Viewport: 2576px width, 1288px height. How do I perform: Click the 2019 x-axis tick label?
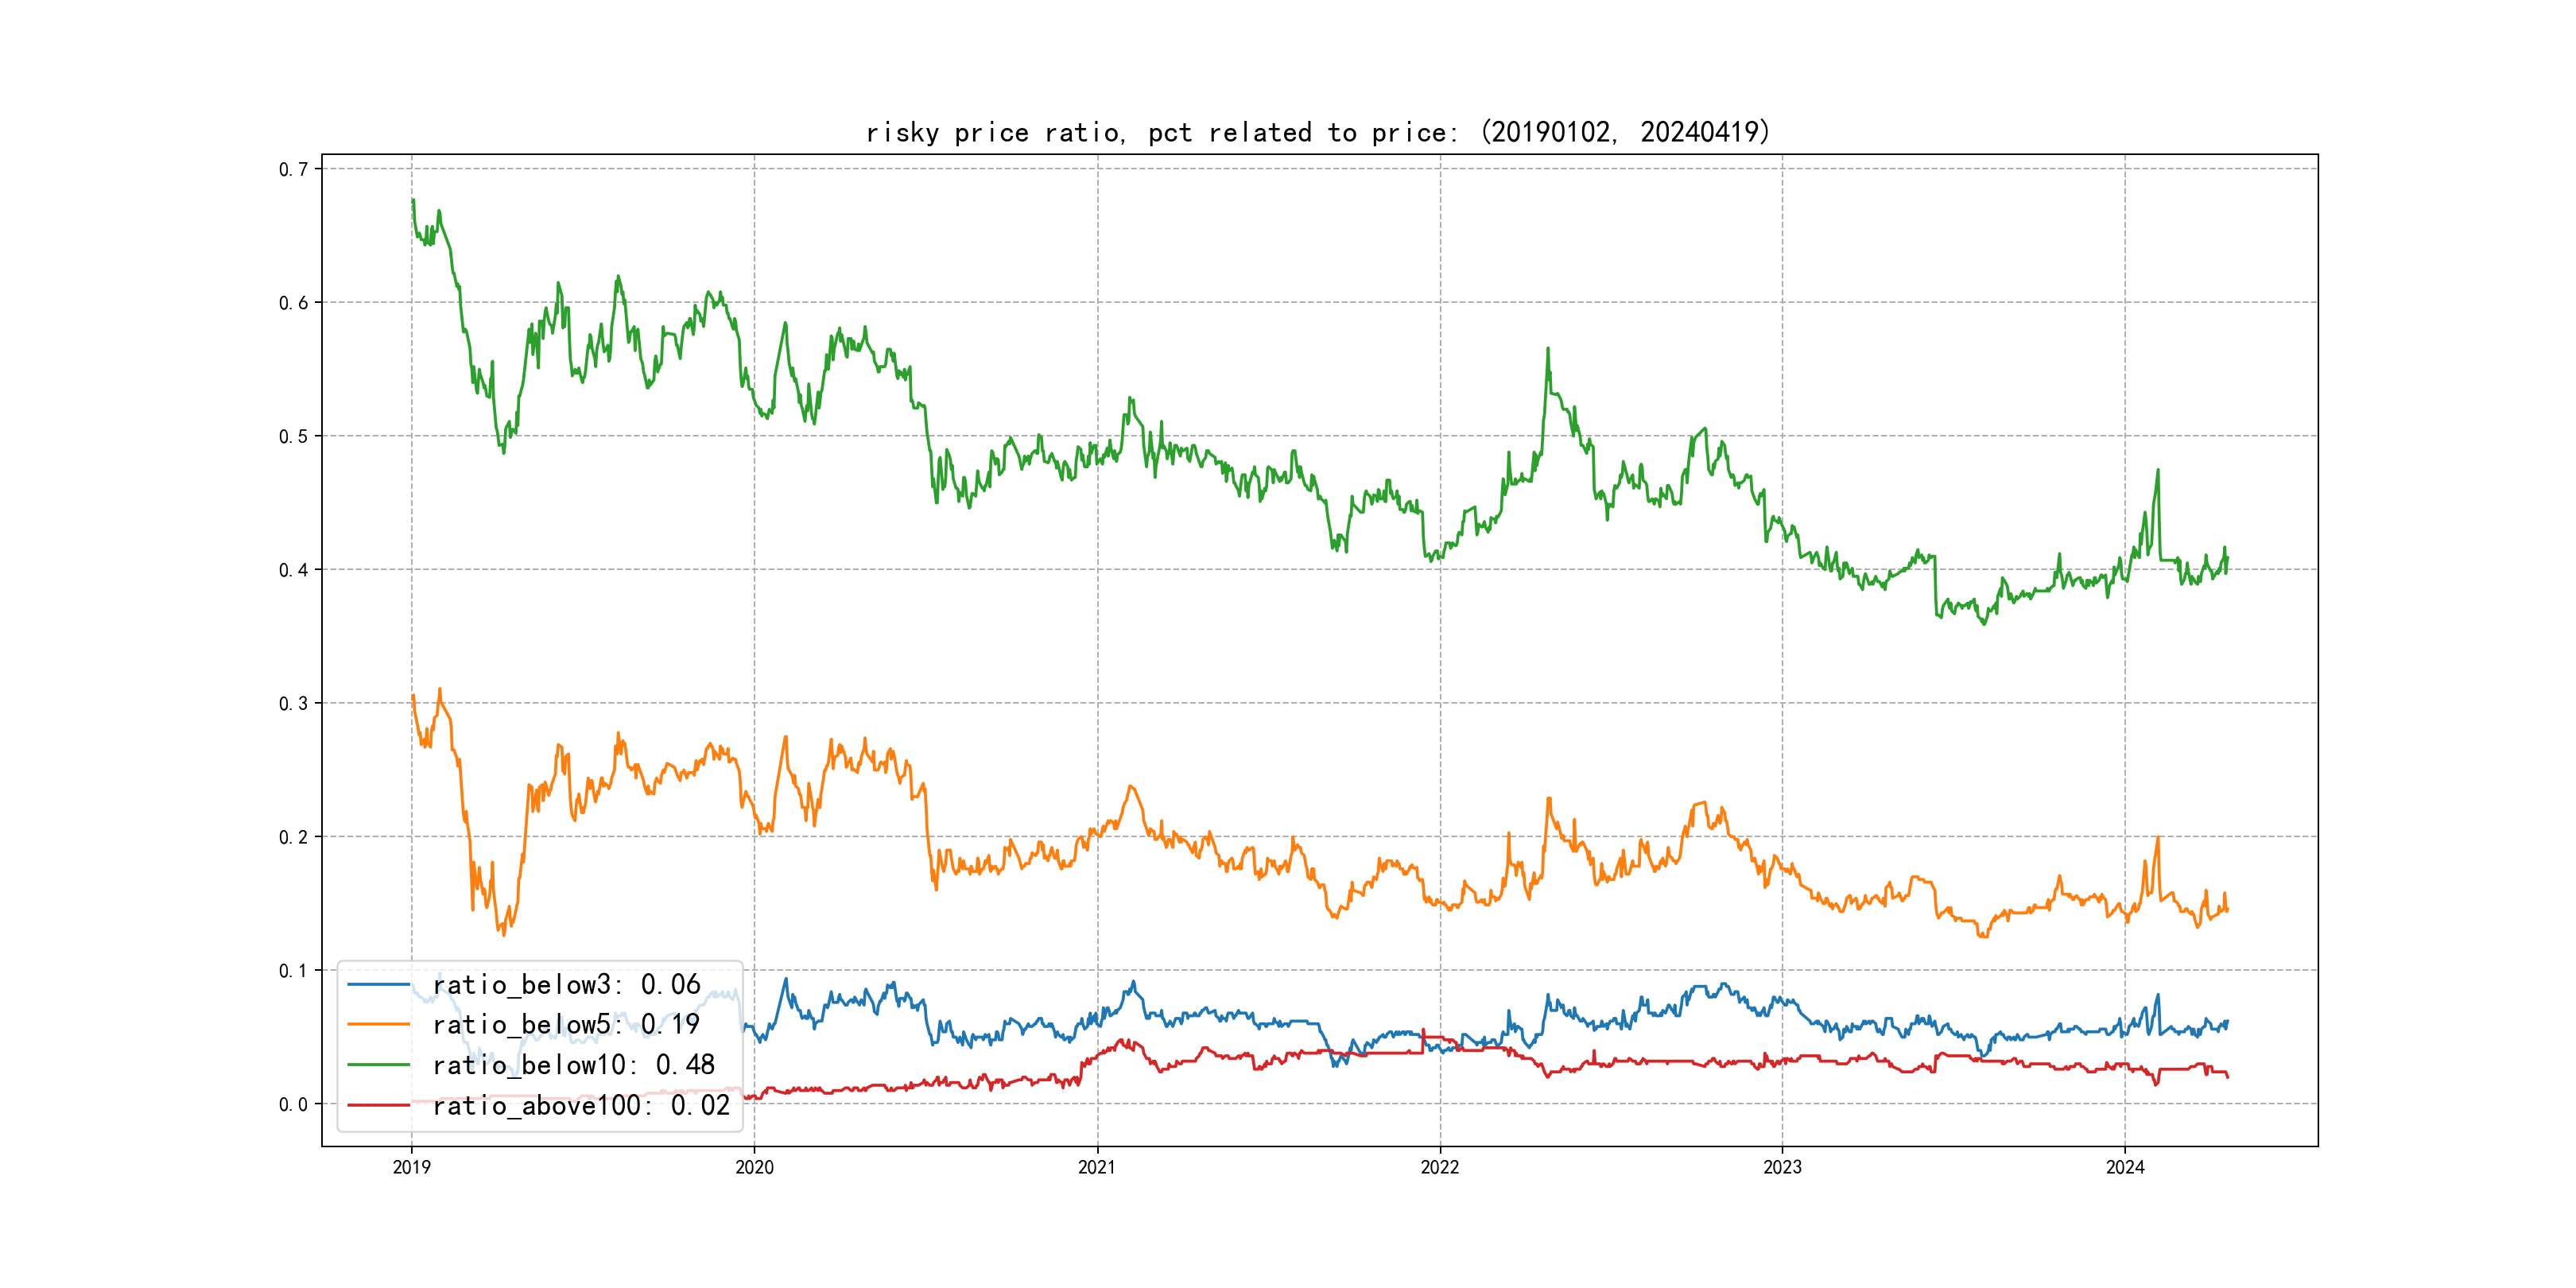click(x=411, y=1167)
